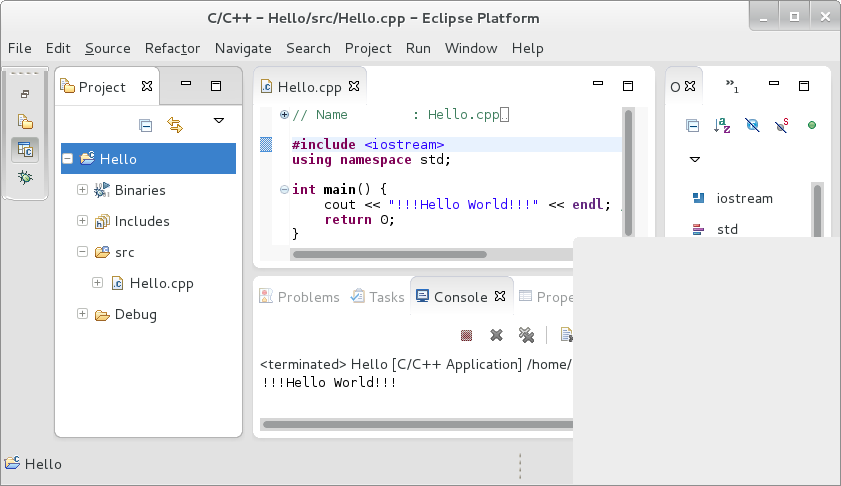
Task: Collapse all in the Outline toolbar
Action: click(x=692, y=126)
